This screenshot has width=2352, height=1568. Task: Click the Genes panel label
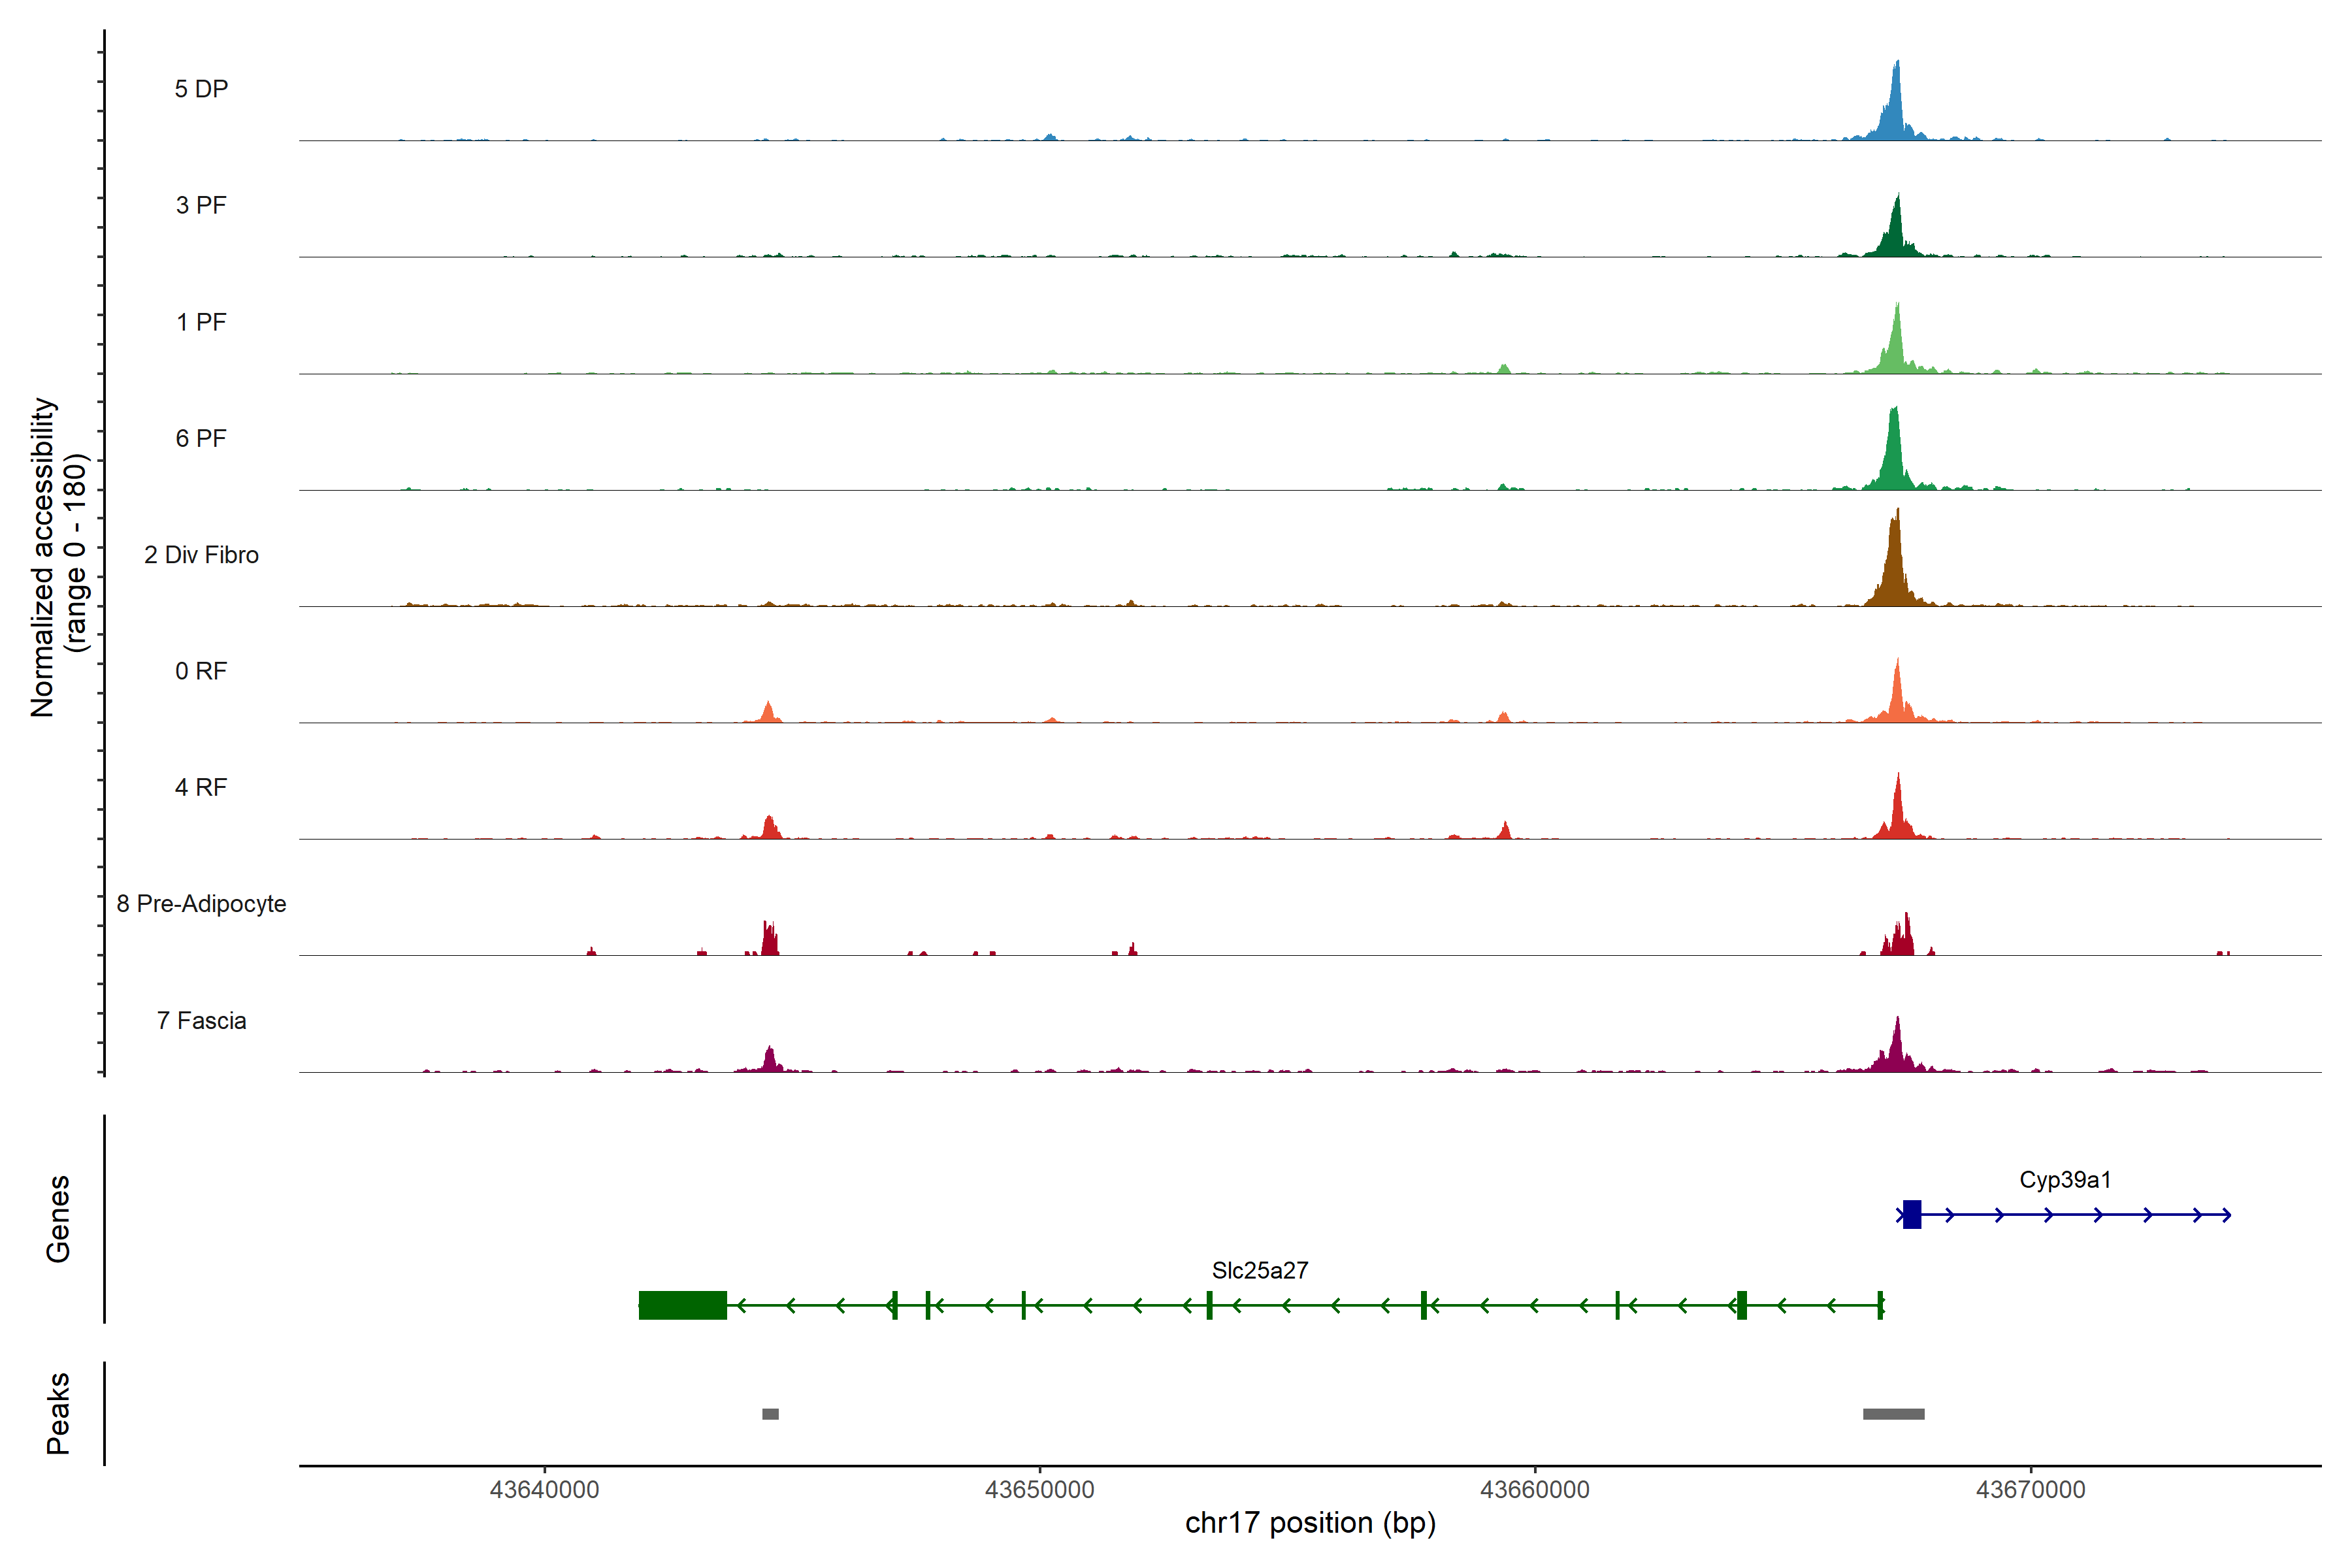58,1218
